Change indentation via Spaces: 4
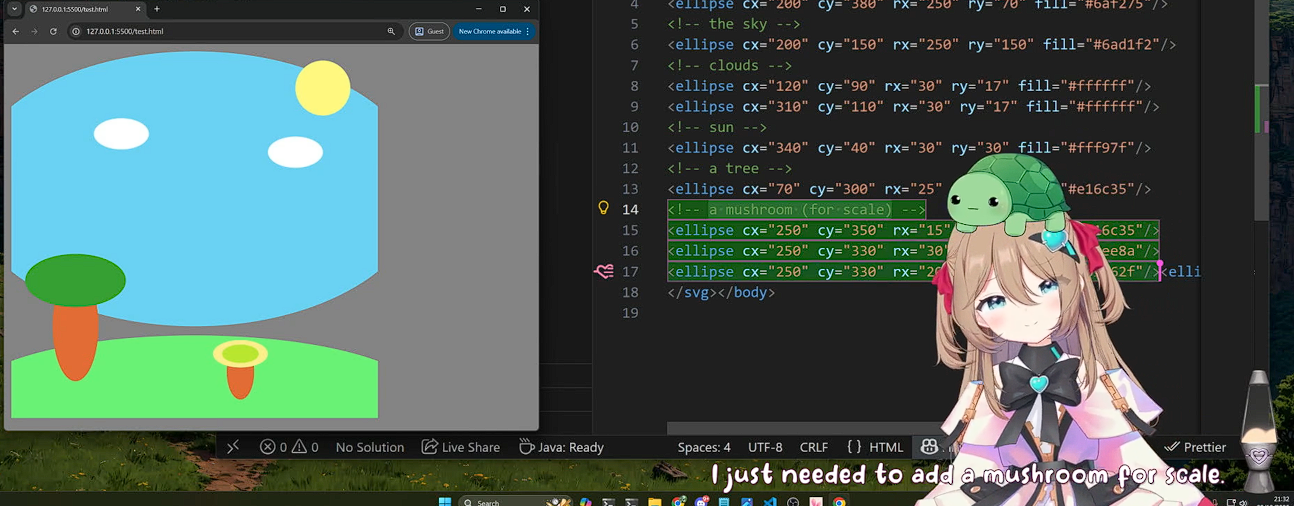The image size is (1294, 506). [704, 447]
